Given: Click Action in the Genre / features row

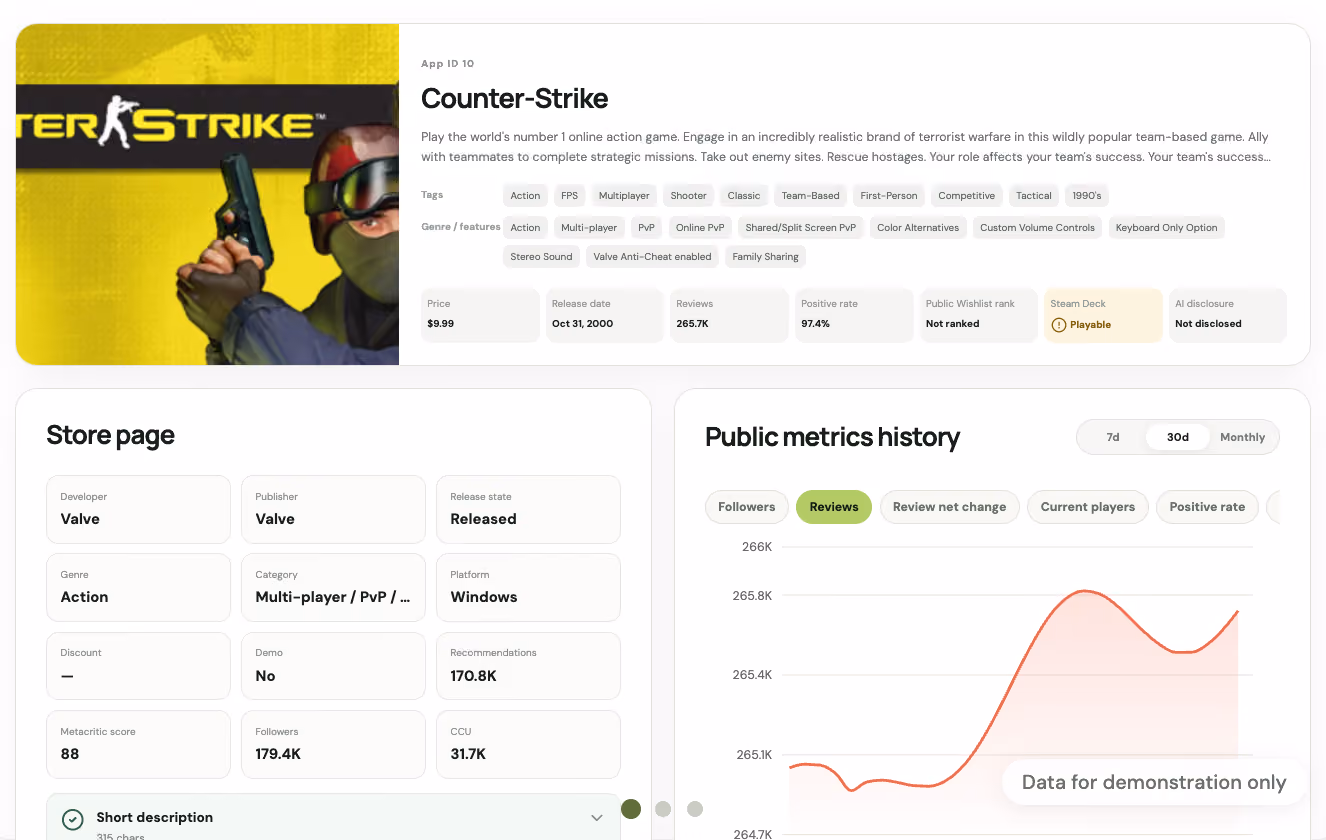Looking at the screenshot, I should (525, 228).
